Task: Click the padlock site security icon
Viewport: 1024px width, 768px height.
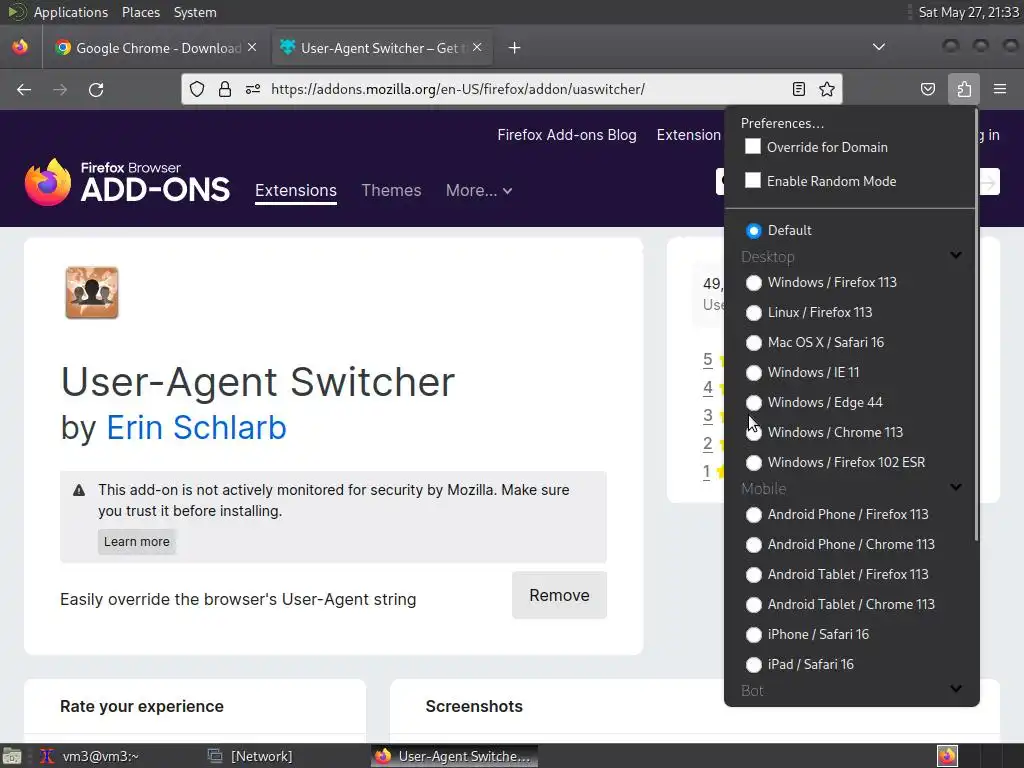Action: [x=225, y=89]
